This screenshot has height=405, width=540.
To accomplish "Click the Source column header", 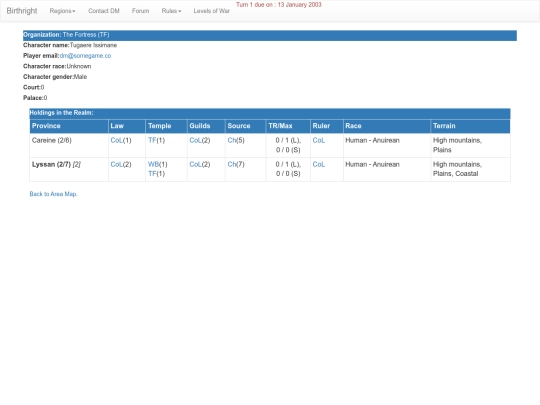I will [x=246, y=126].
